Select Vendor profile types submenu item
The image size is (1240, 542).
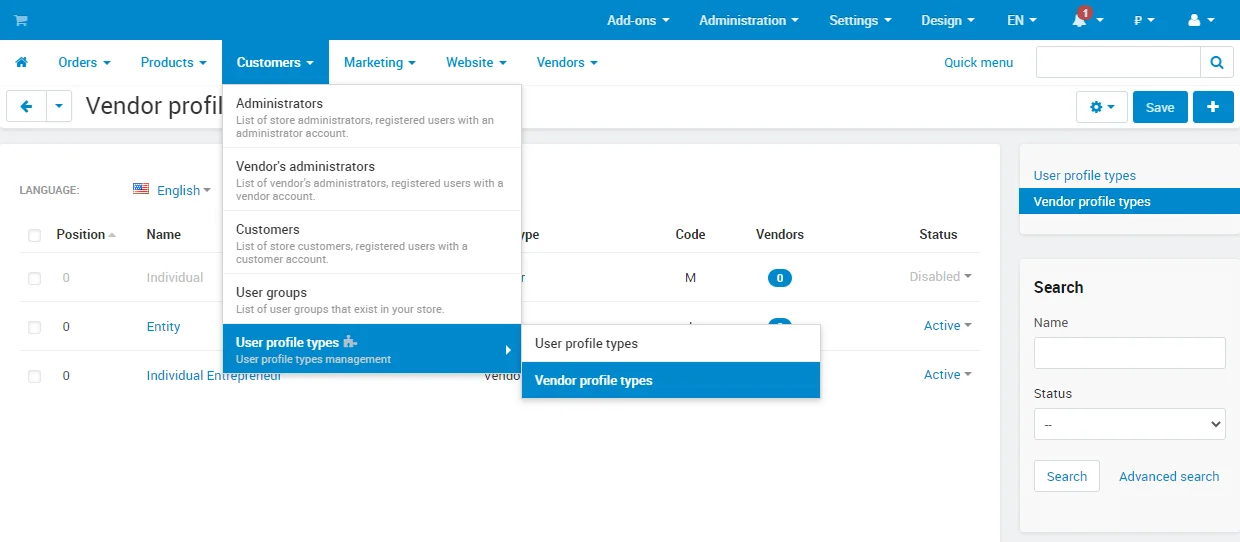(x=670, y=380)
